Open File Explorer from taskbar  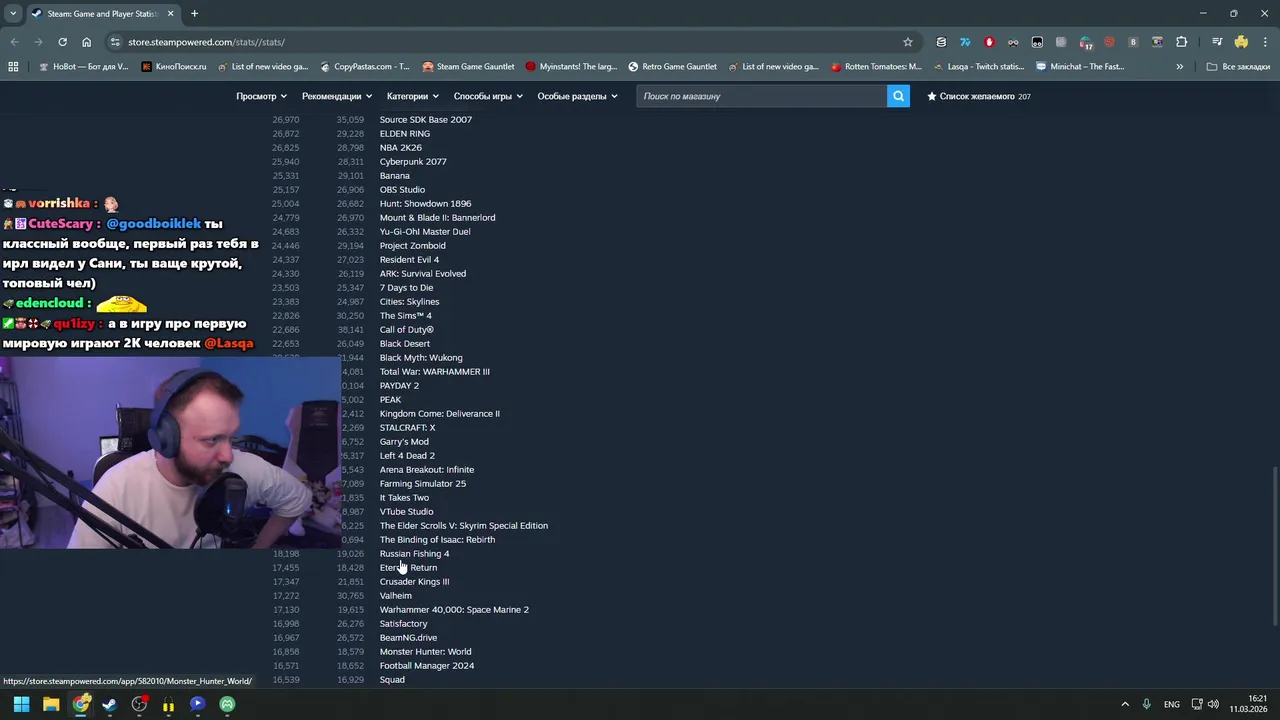pos(51,704)
